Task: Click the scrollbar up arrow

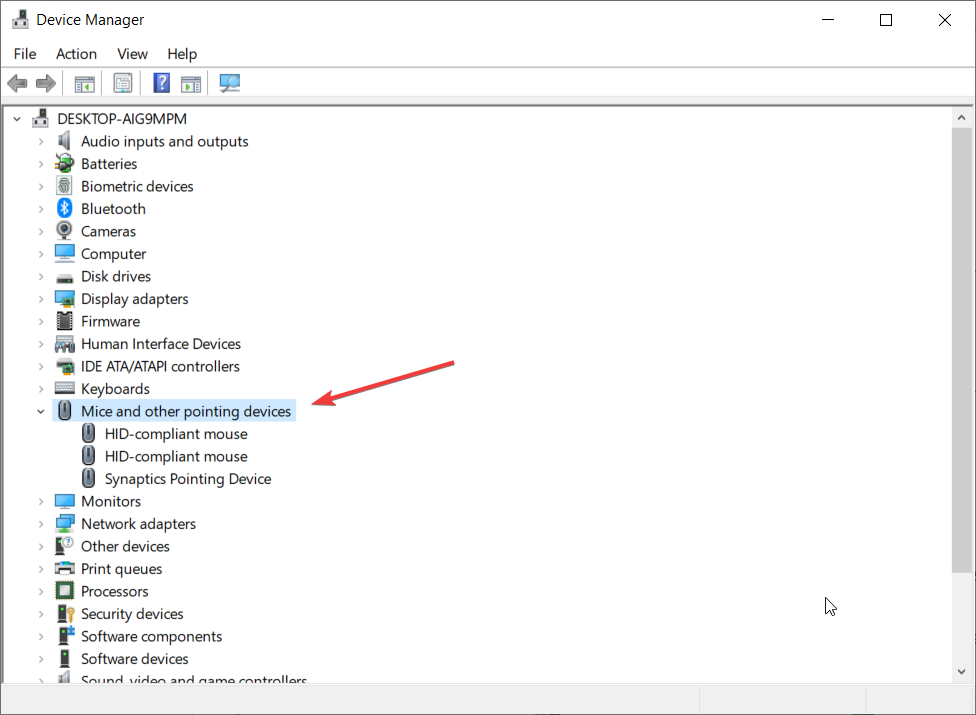Action: 962,118
